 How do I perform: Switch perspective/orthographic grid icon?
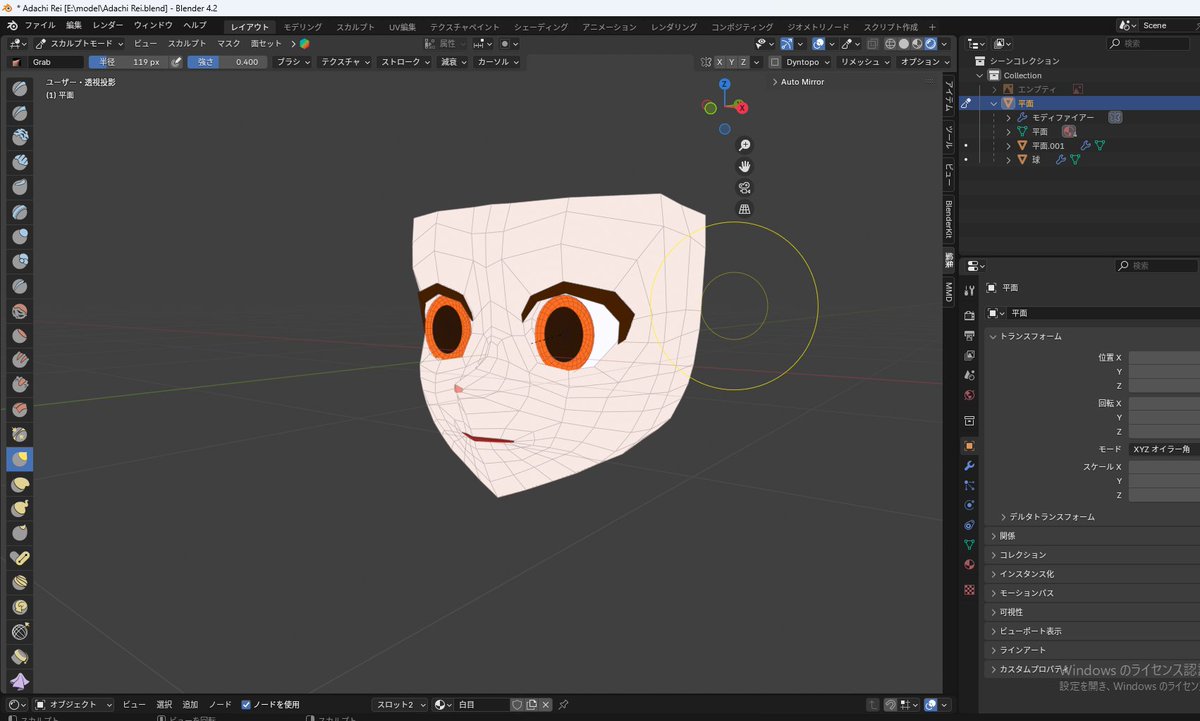pos(744,209)
